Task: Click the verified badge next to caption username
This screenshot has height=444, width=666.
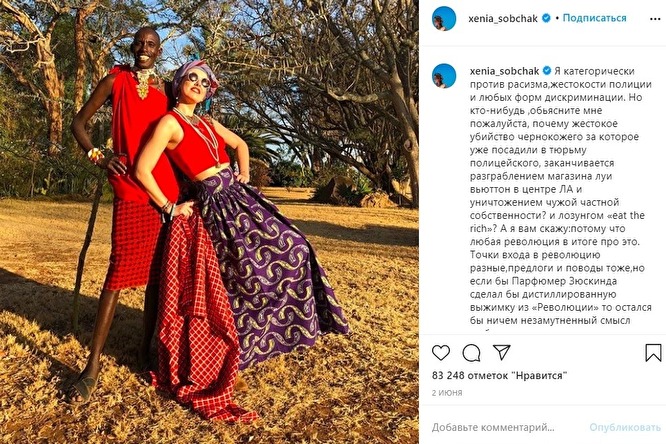Action: 547,71
